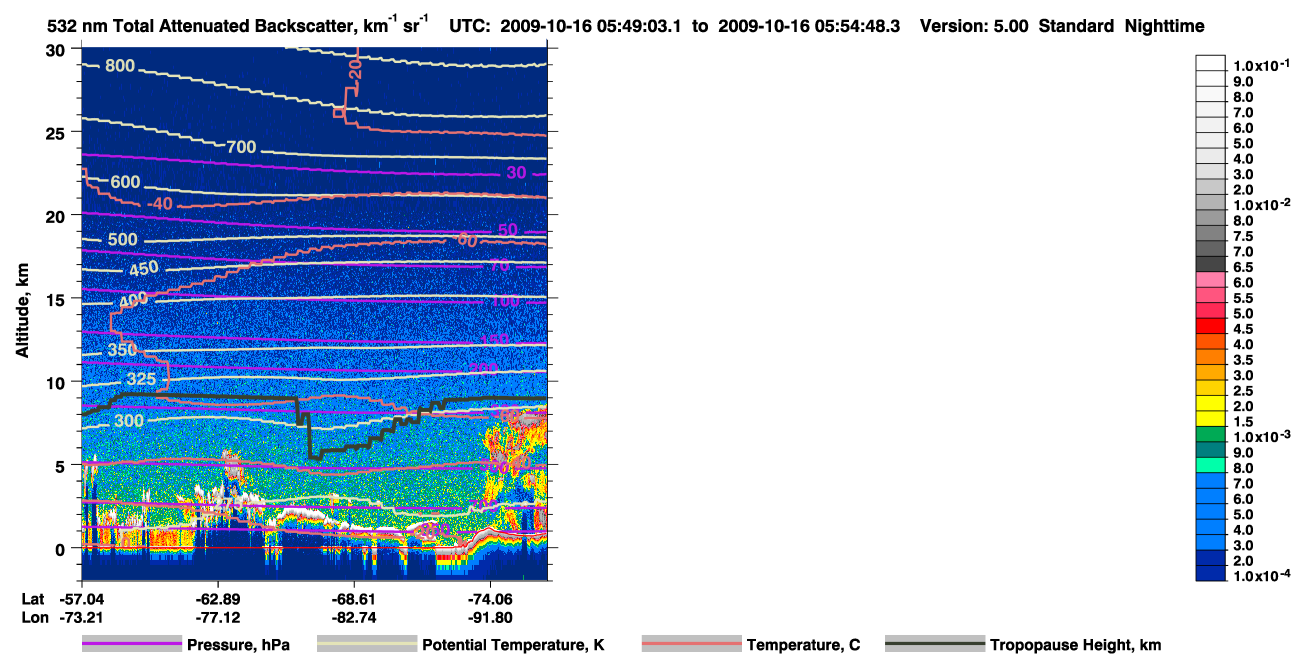Click the 'Tropopause Height, km' legend label
Image resolution: width=1300 pixels, height=667 pixels.
1075,645
